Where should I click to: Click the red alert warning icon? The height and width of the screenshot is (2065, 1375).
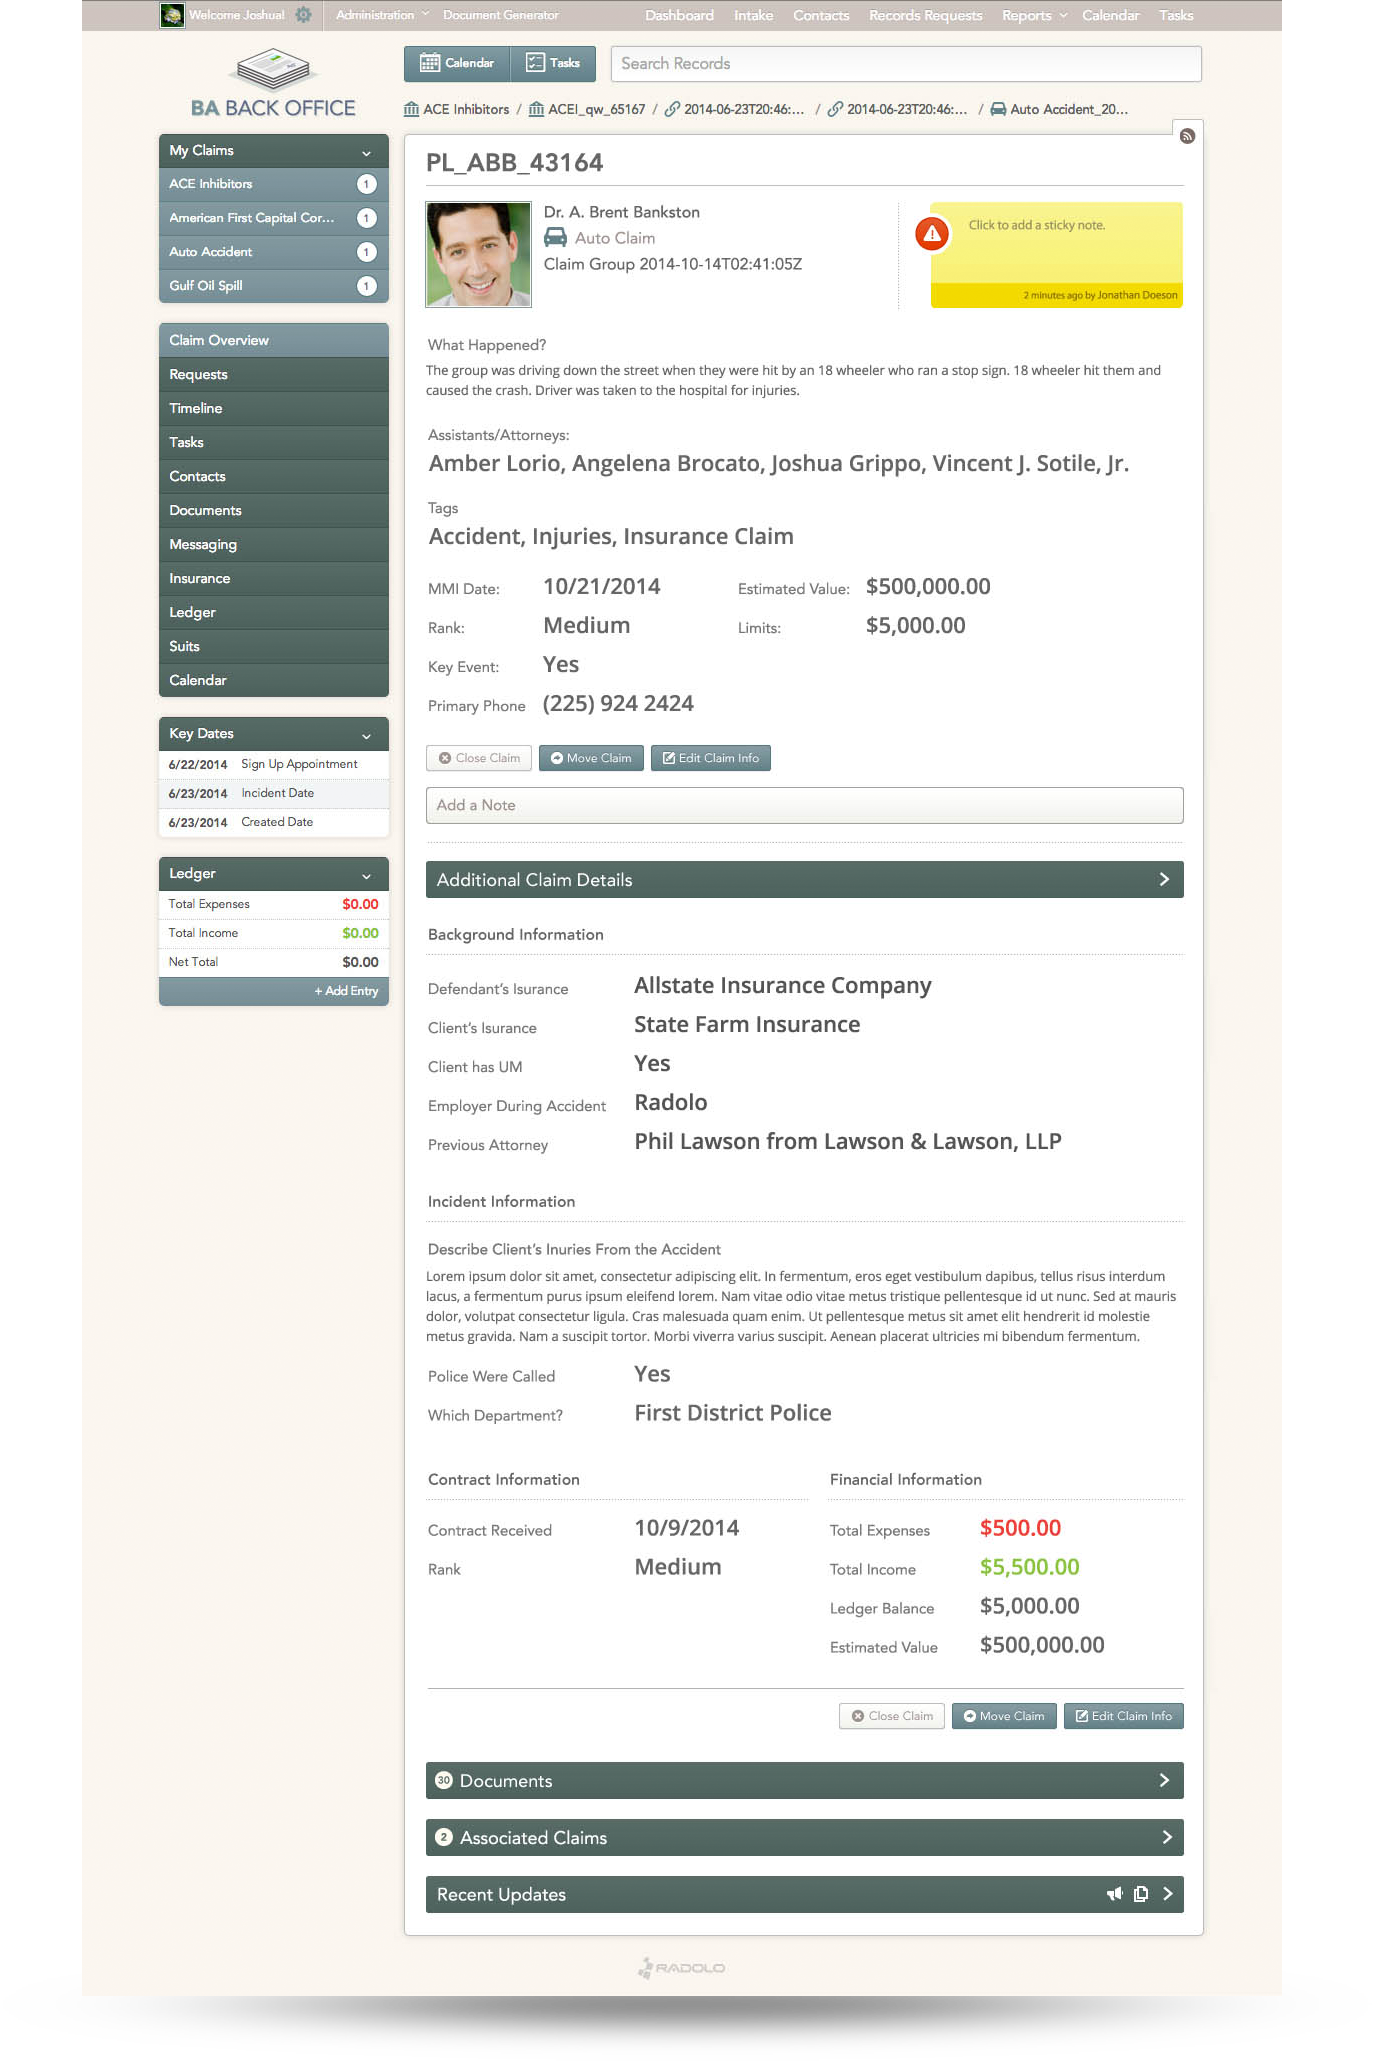(932, 234)
